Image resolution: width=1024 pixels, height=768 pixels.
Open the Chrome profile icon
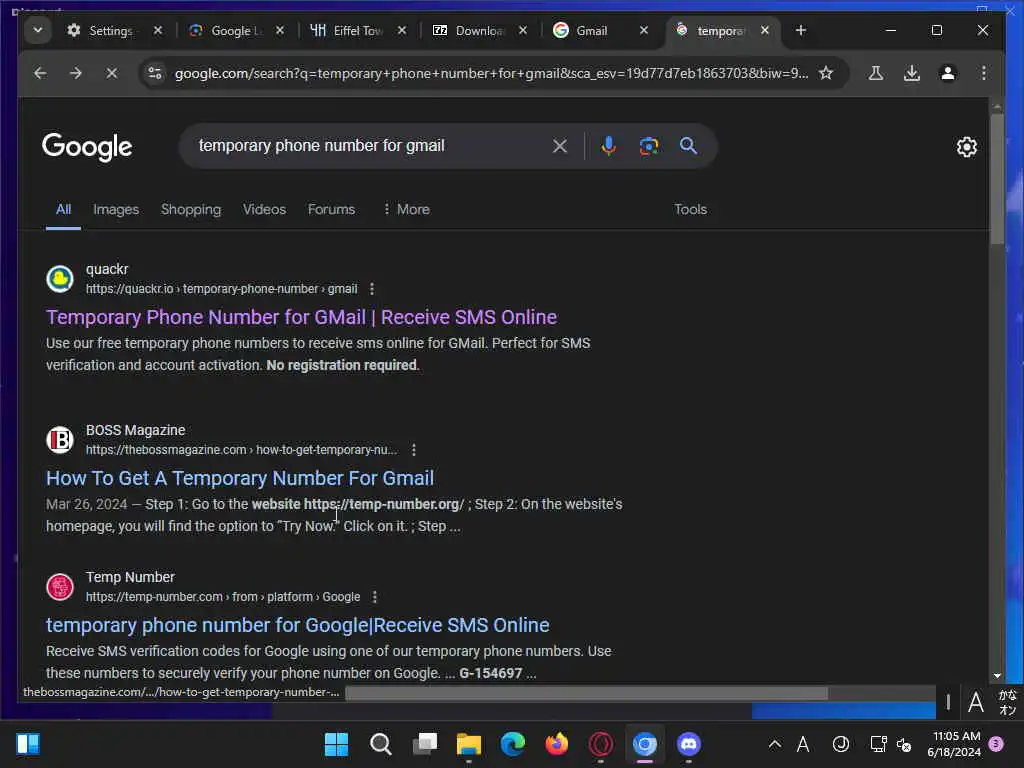point(948,73)
